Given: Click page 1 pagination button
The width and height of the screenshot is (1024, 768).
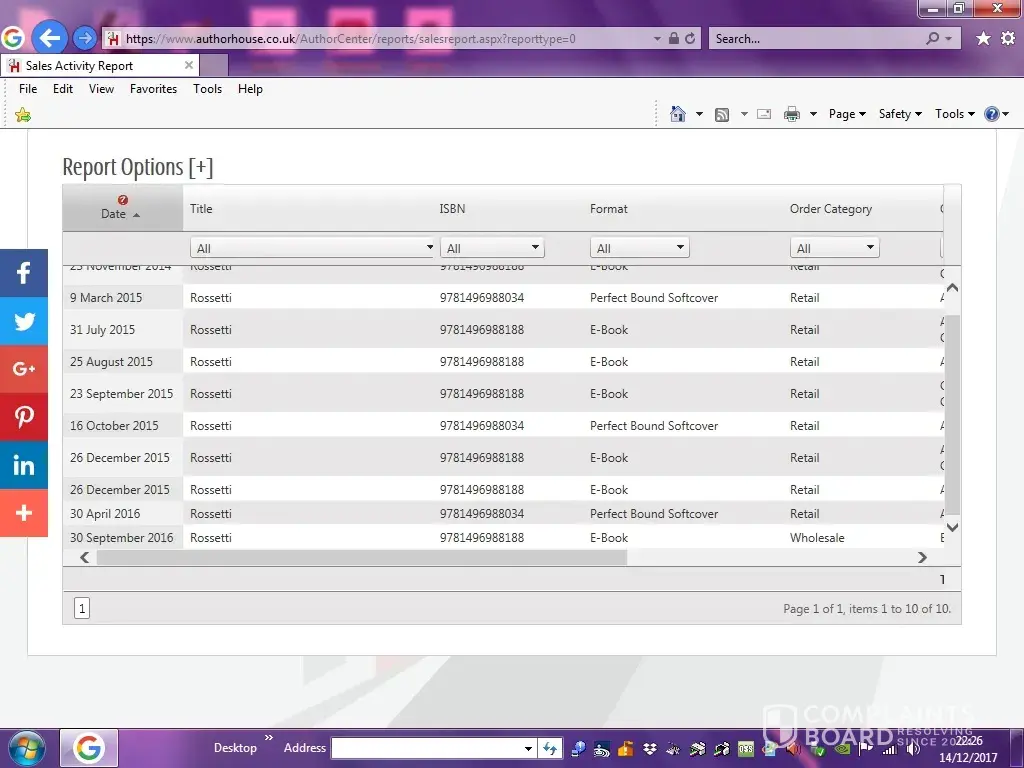Looking at the screenshot, I should click(82, 608).
